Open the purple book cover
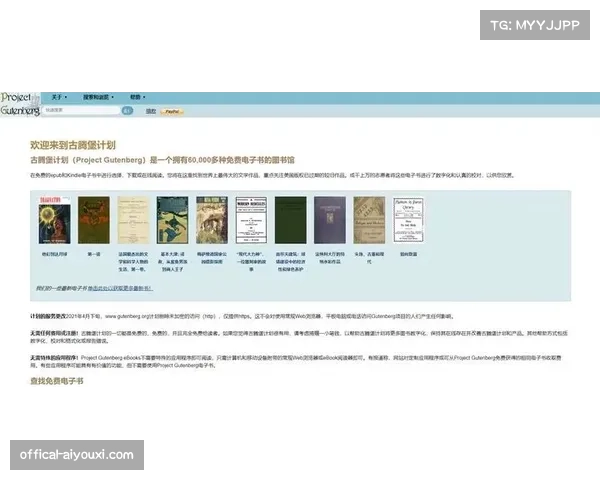Screen dimensions: 600x480 [x=330, y=220]
